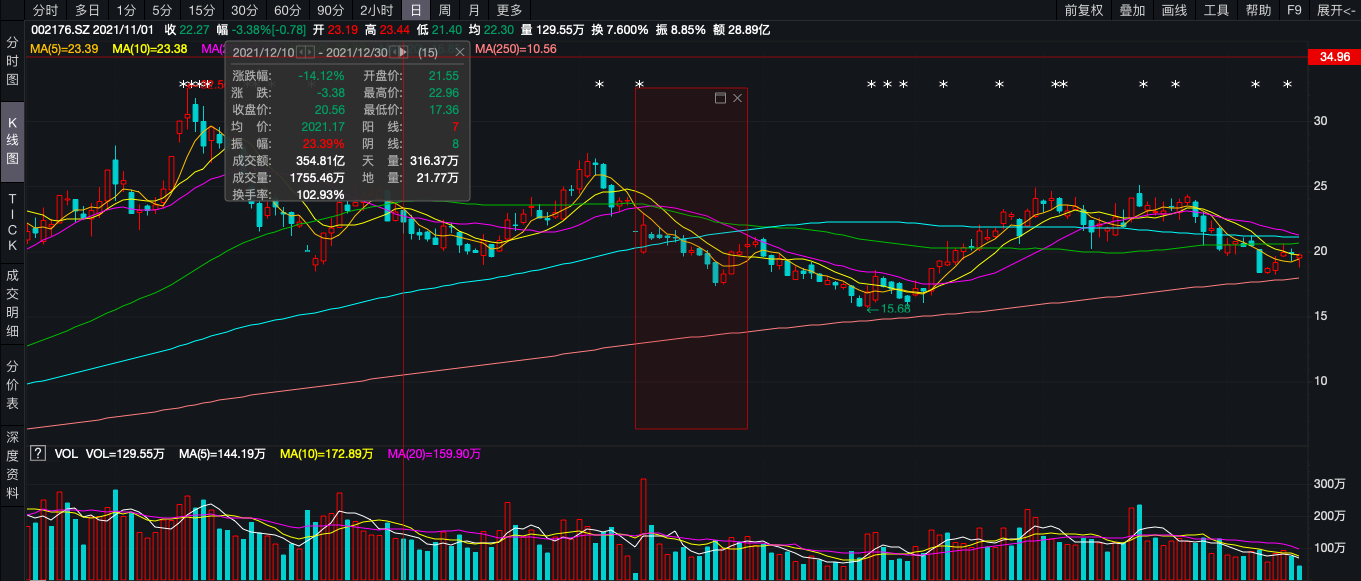Open the 叠加 overlay menu
The image size is (1361, 581).
pos(1132,10)
